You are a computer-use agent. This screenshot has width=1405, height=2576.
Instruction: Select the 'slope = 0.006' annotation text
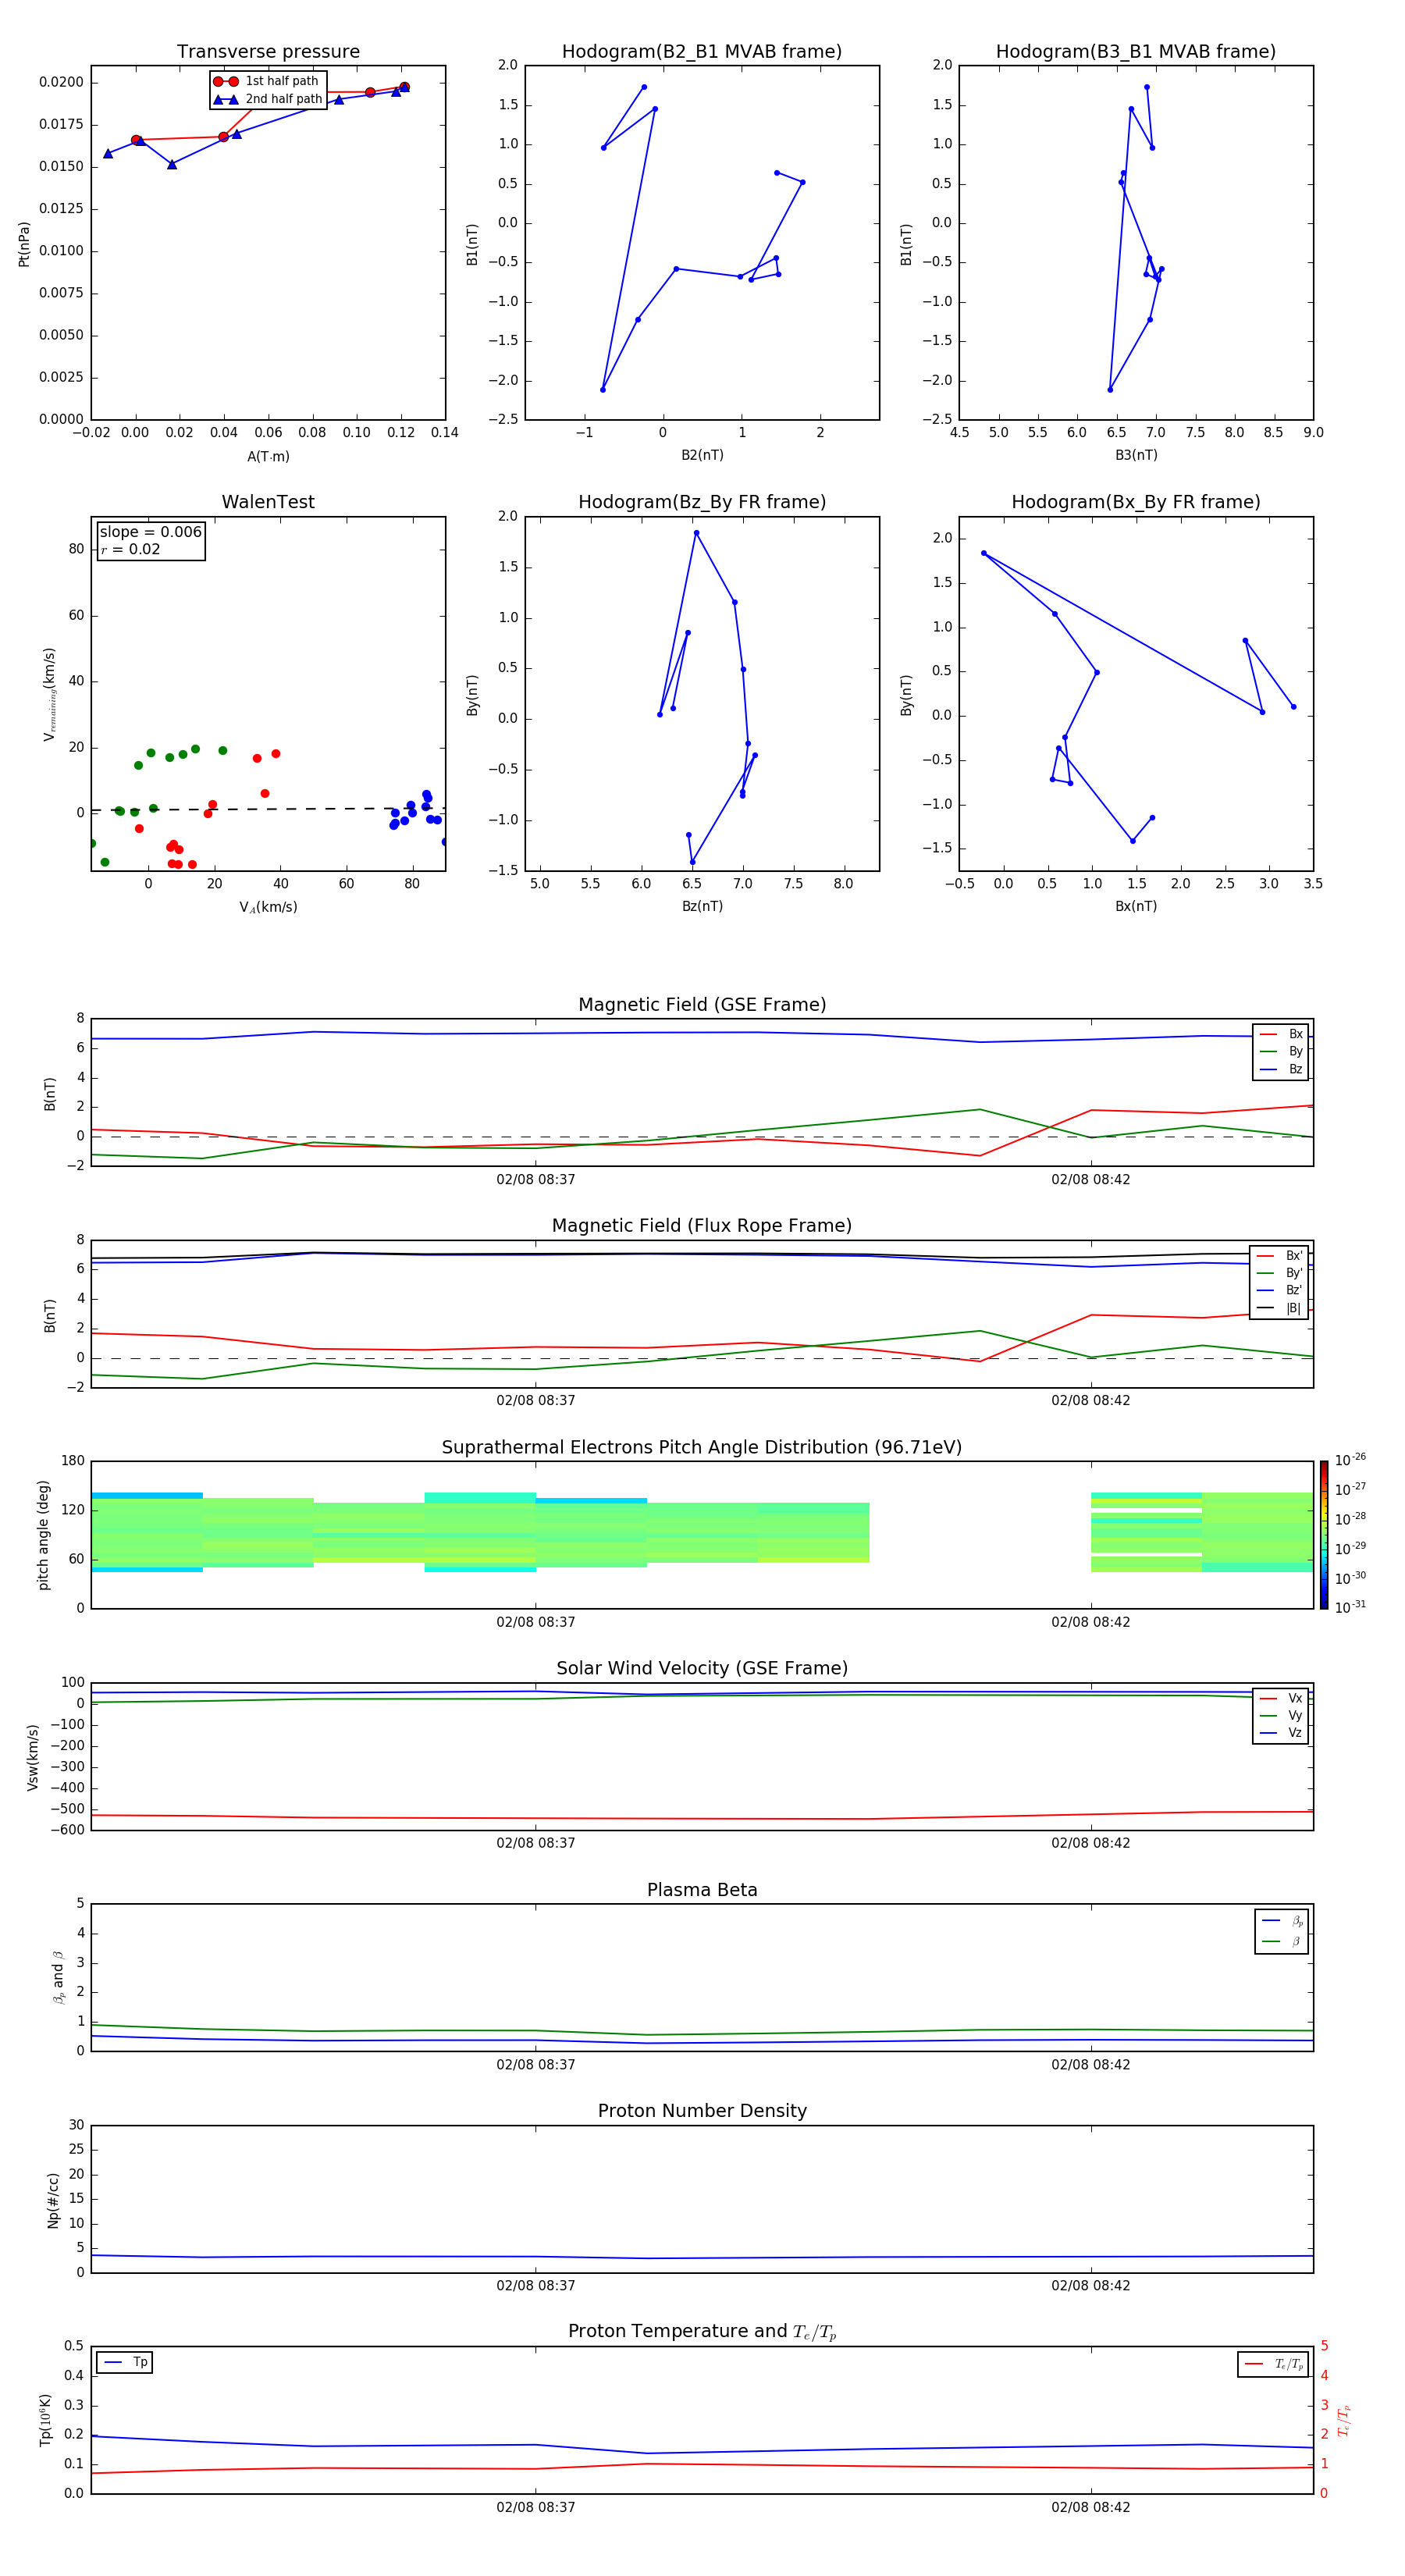(150, 532)
